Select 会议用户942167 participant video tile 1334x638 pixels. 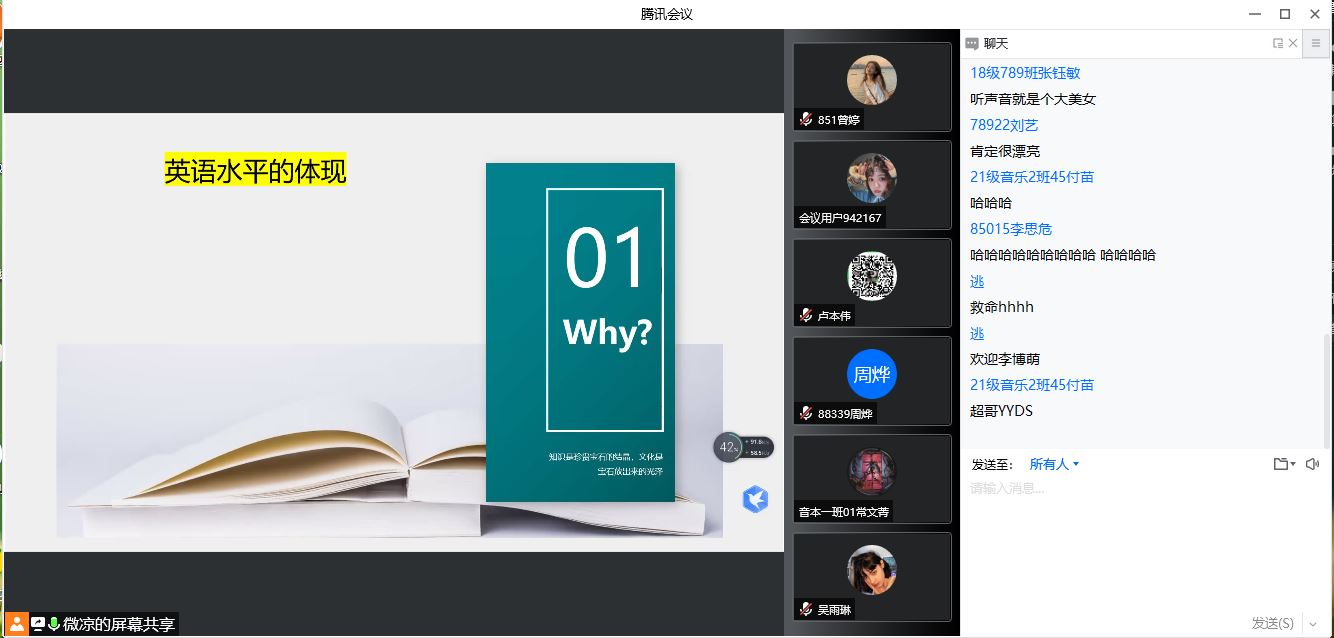[871, 185]
